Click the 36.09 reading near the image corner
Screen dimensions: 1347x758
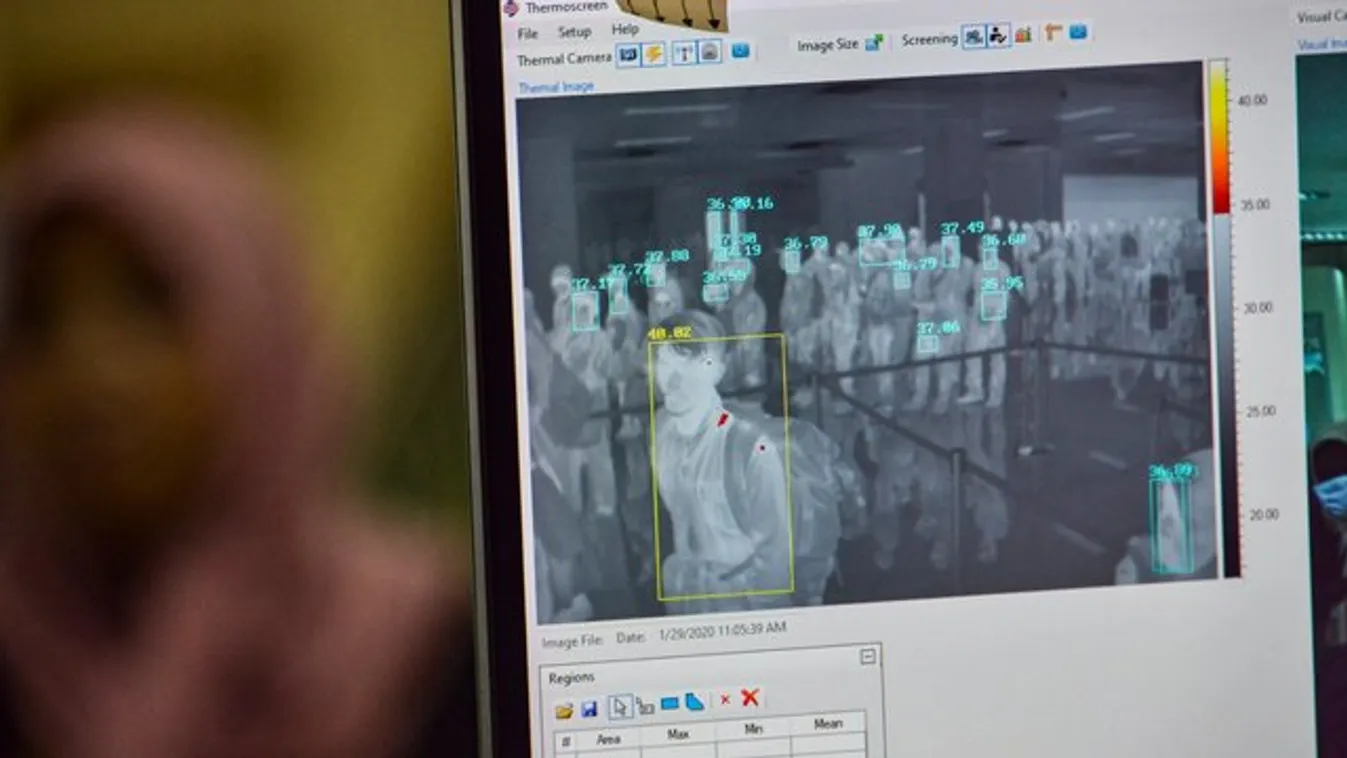tap(1171, 471)
